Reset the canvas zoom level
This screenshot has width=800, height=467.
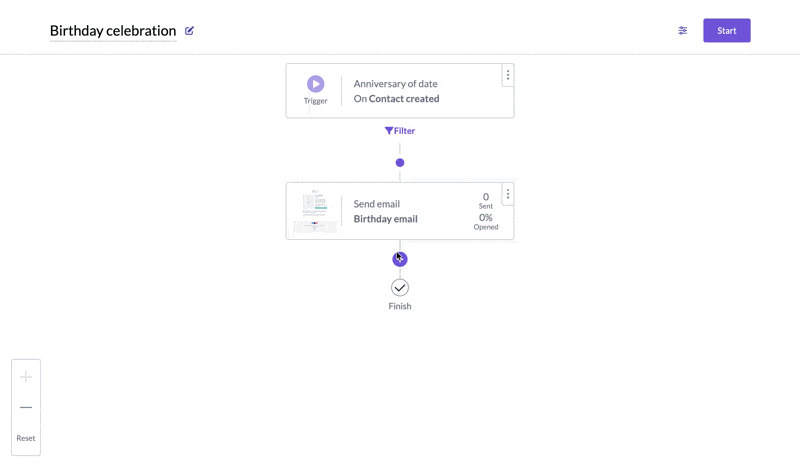pos(26,438)
